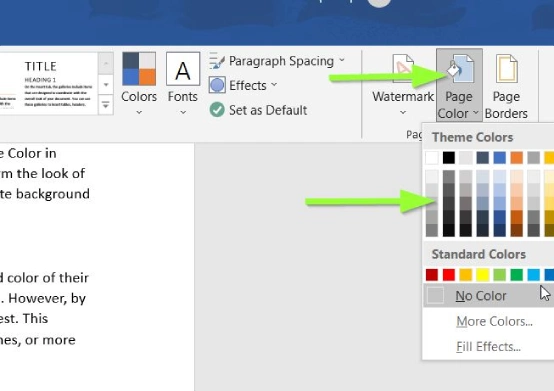Expand the Paragraph Spacing dropdown arrow
554x391 pixels.
click(x=342, y=60)
